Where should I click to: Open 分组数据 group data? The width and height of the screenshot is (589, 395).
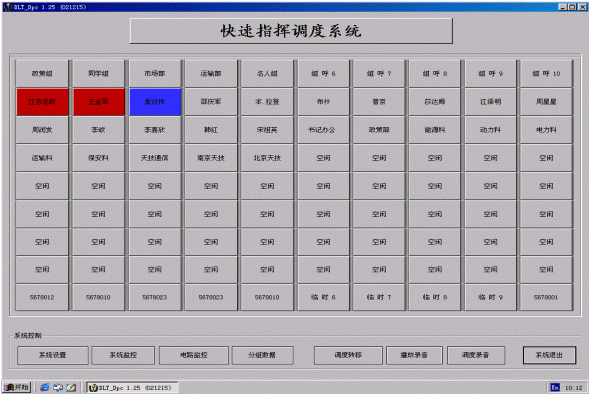[x=262, y=355]
